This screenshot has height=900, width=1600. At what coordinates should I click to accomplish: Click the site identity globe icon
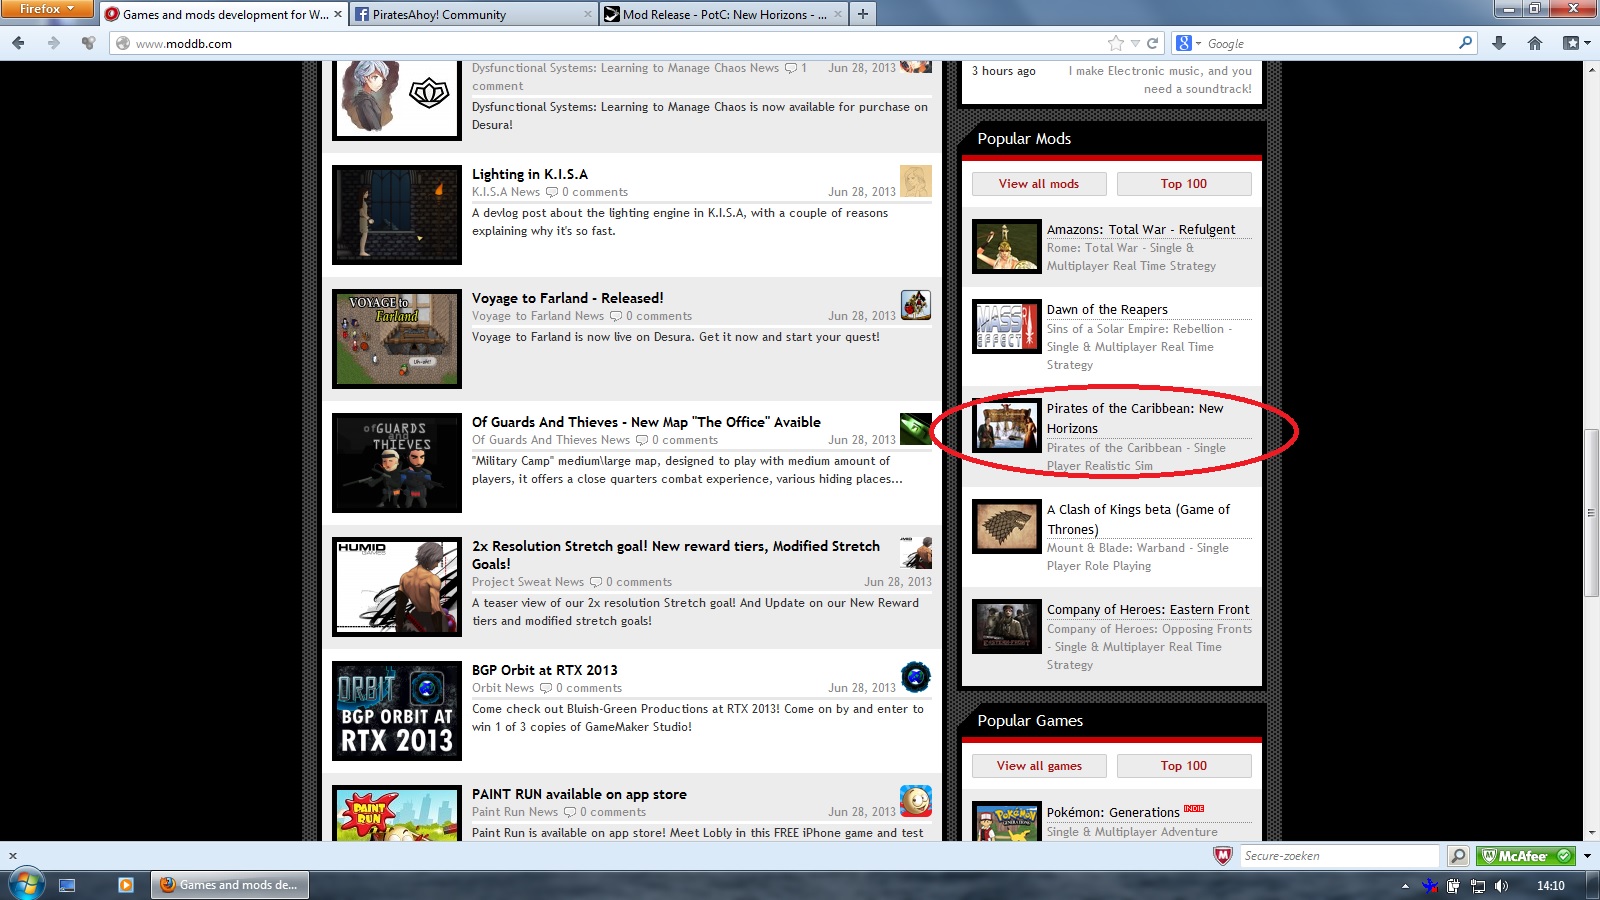point(123,43)
